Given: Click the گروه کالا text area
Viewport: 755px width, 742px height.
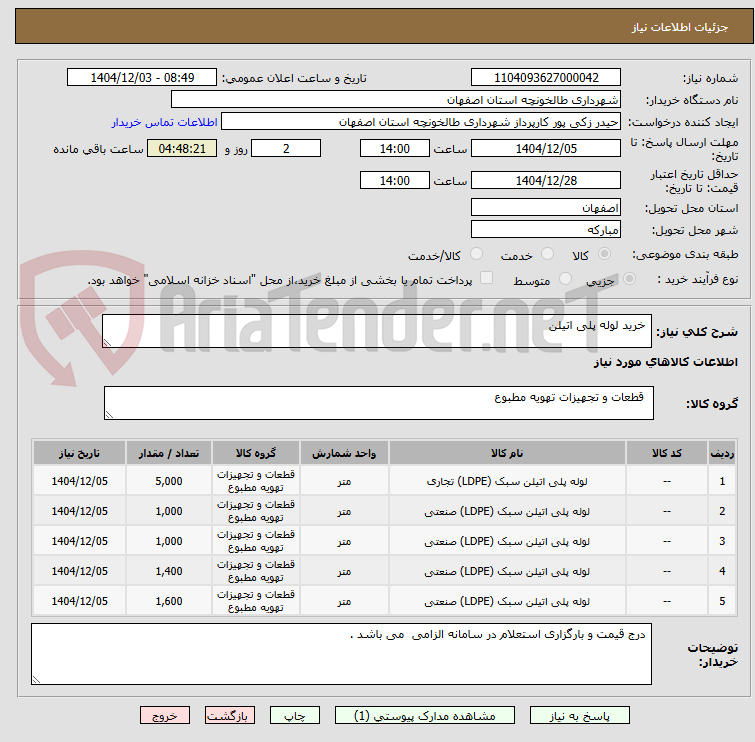Looking at the screenshot, I should tap(378, 403).
